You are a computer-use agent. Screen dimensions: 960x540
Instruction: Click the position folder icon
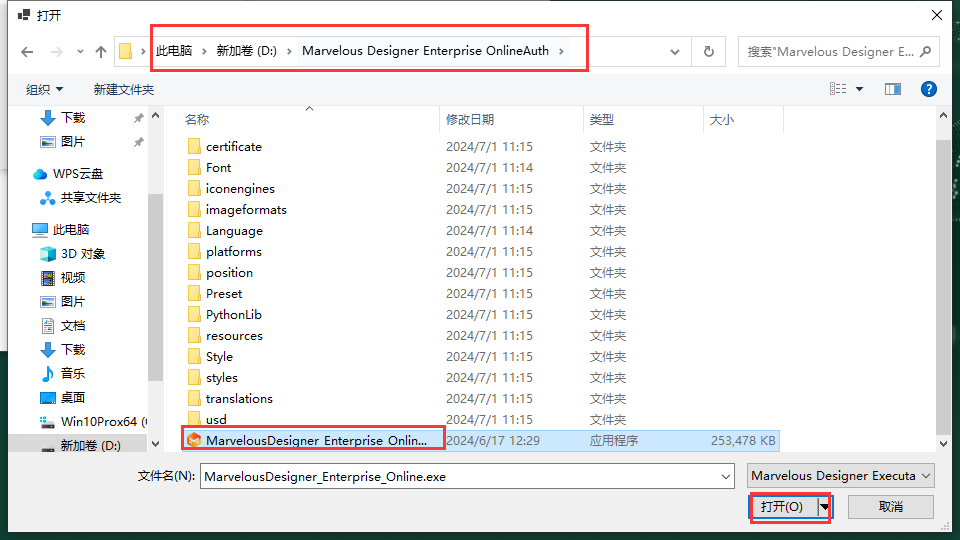[194, 272]
